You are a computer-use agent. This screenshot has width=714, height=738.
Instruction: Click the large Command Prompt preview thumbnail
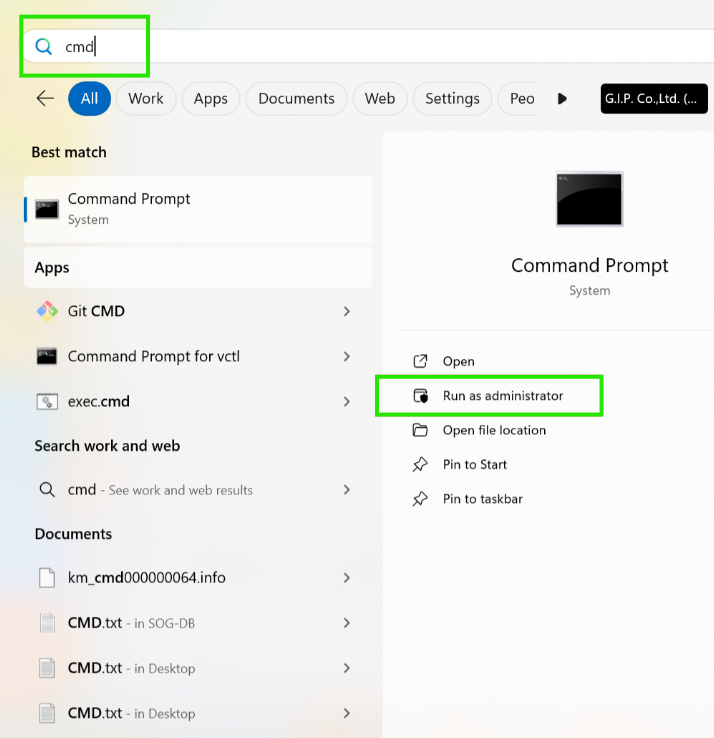click(x=589, y=199)
